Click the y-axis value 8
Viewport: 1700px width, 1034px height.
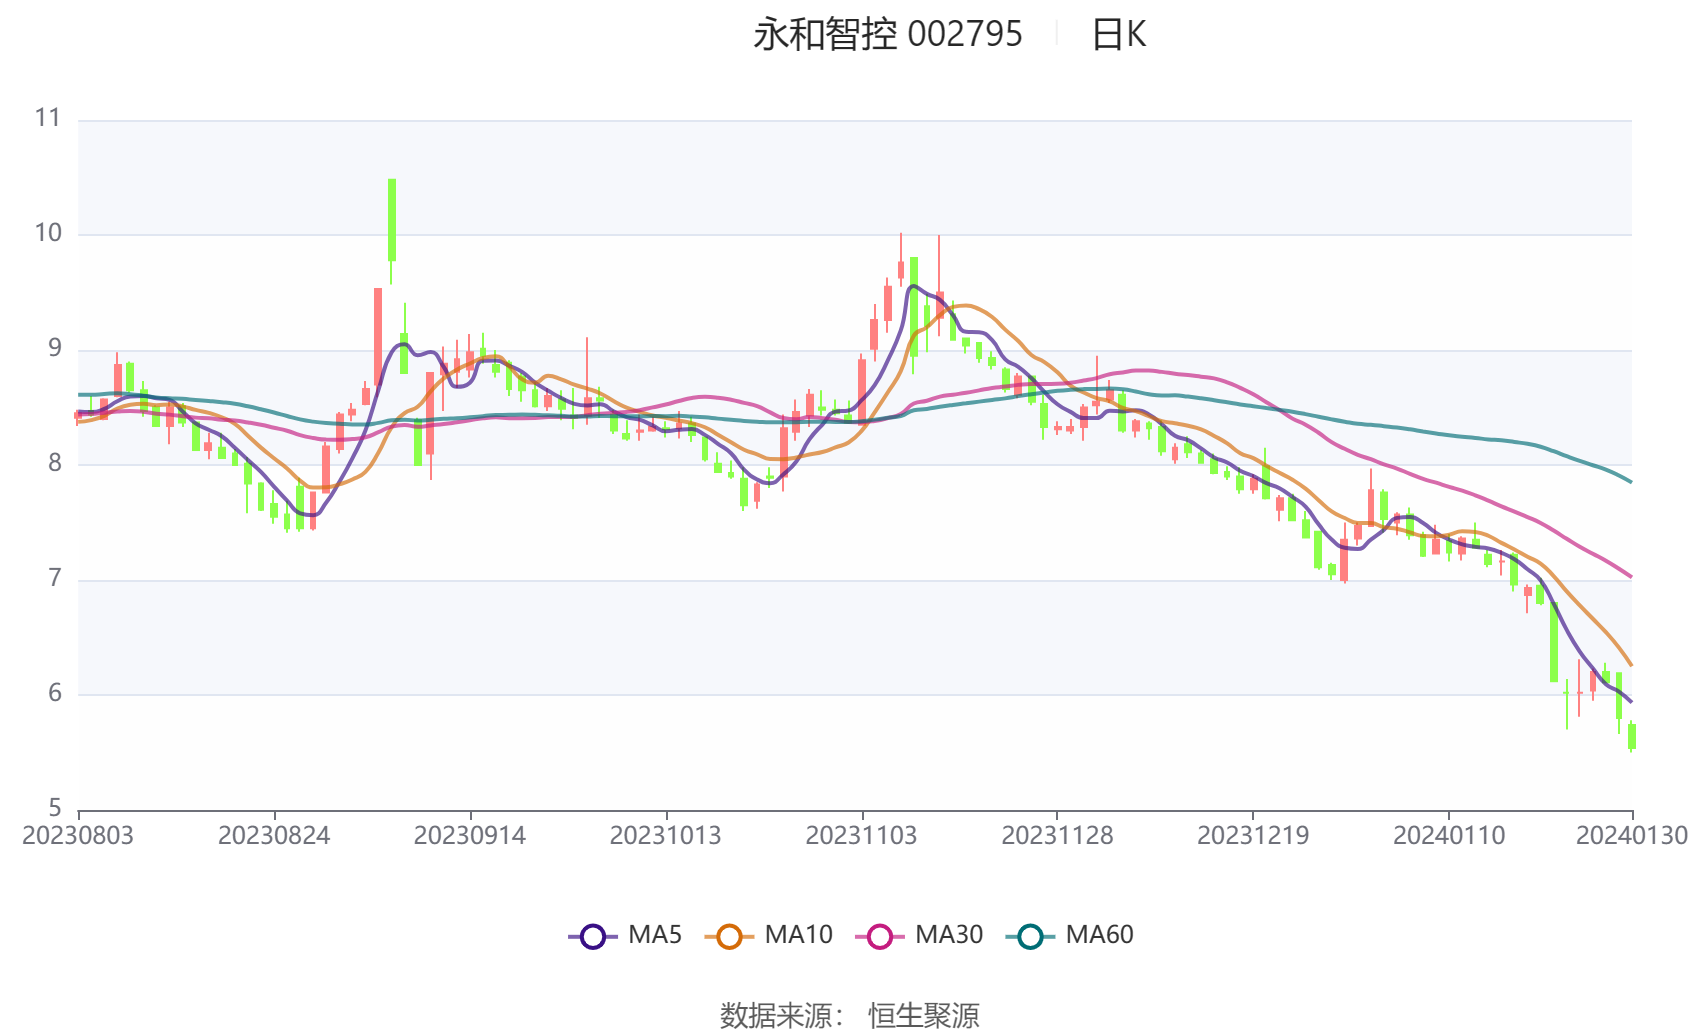(55, 464)
